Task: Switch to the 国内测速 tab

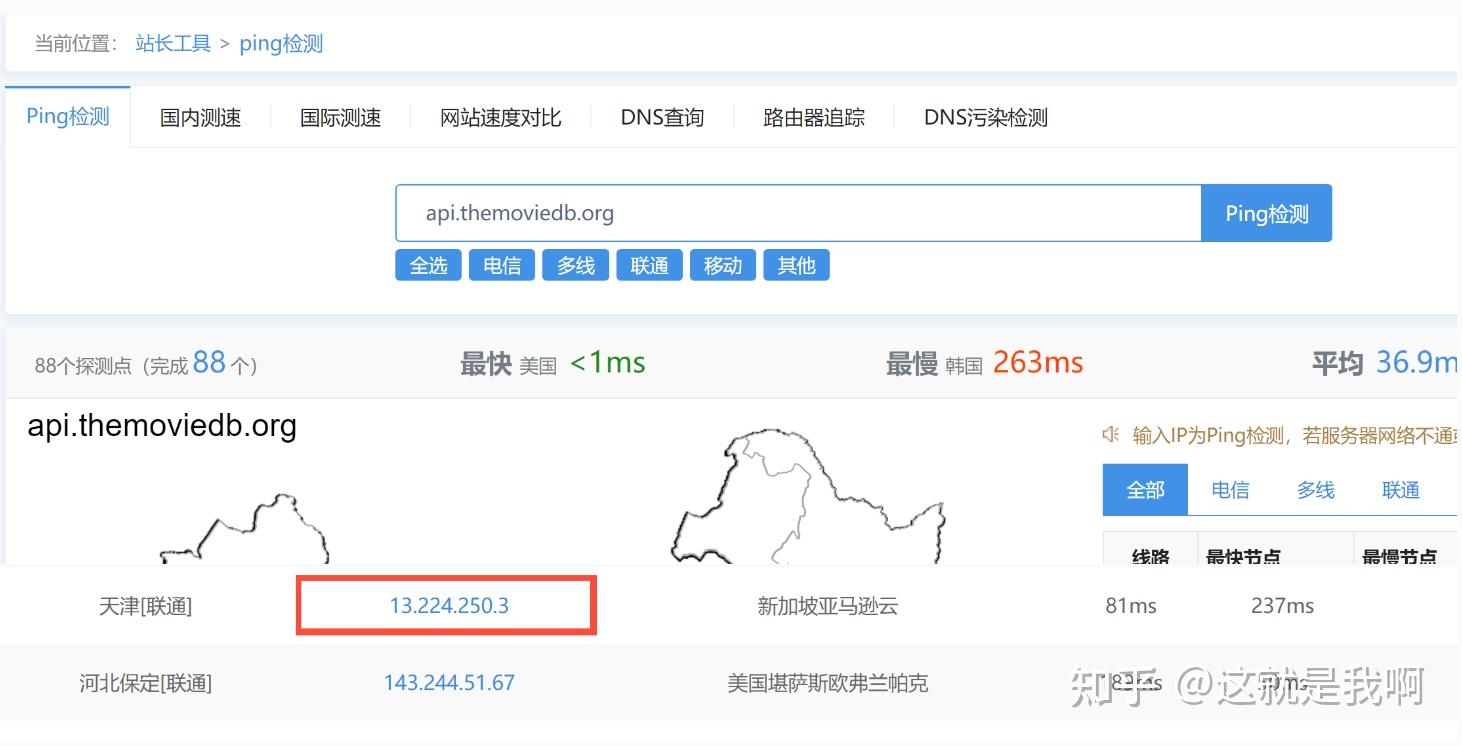Action: [x=200, y=117]
